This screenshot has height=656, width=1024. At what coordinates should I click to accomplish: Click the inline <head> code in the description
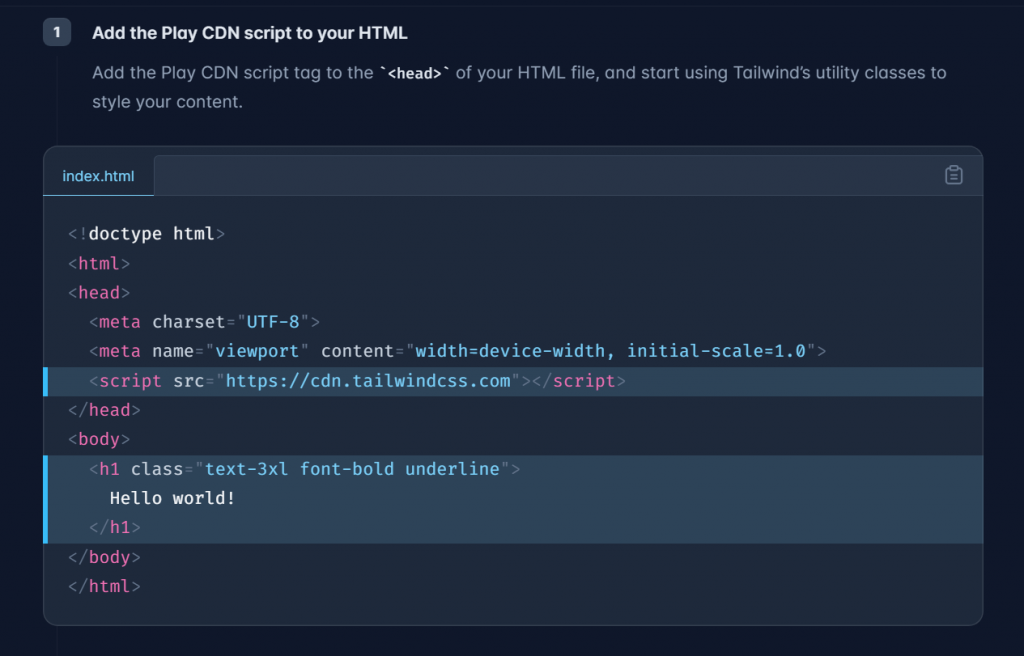(414, 74)
